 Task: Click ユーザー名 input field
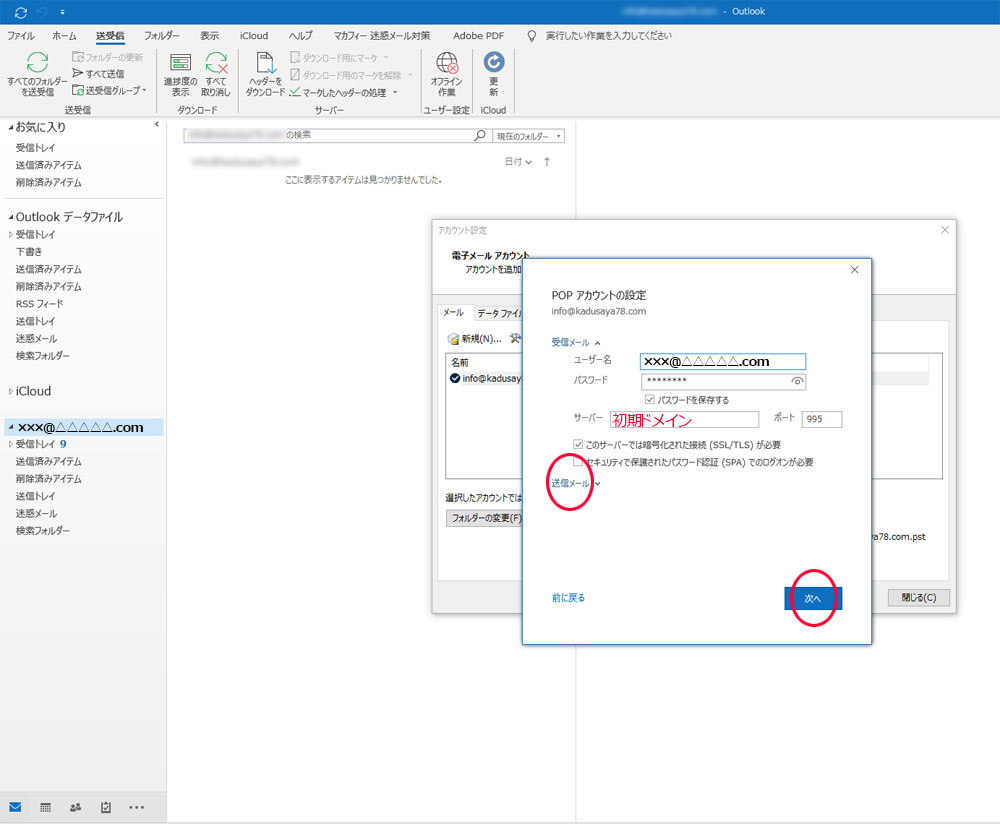pyautogui.click(x=723, y=362)
